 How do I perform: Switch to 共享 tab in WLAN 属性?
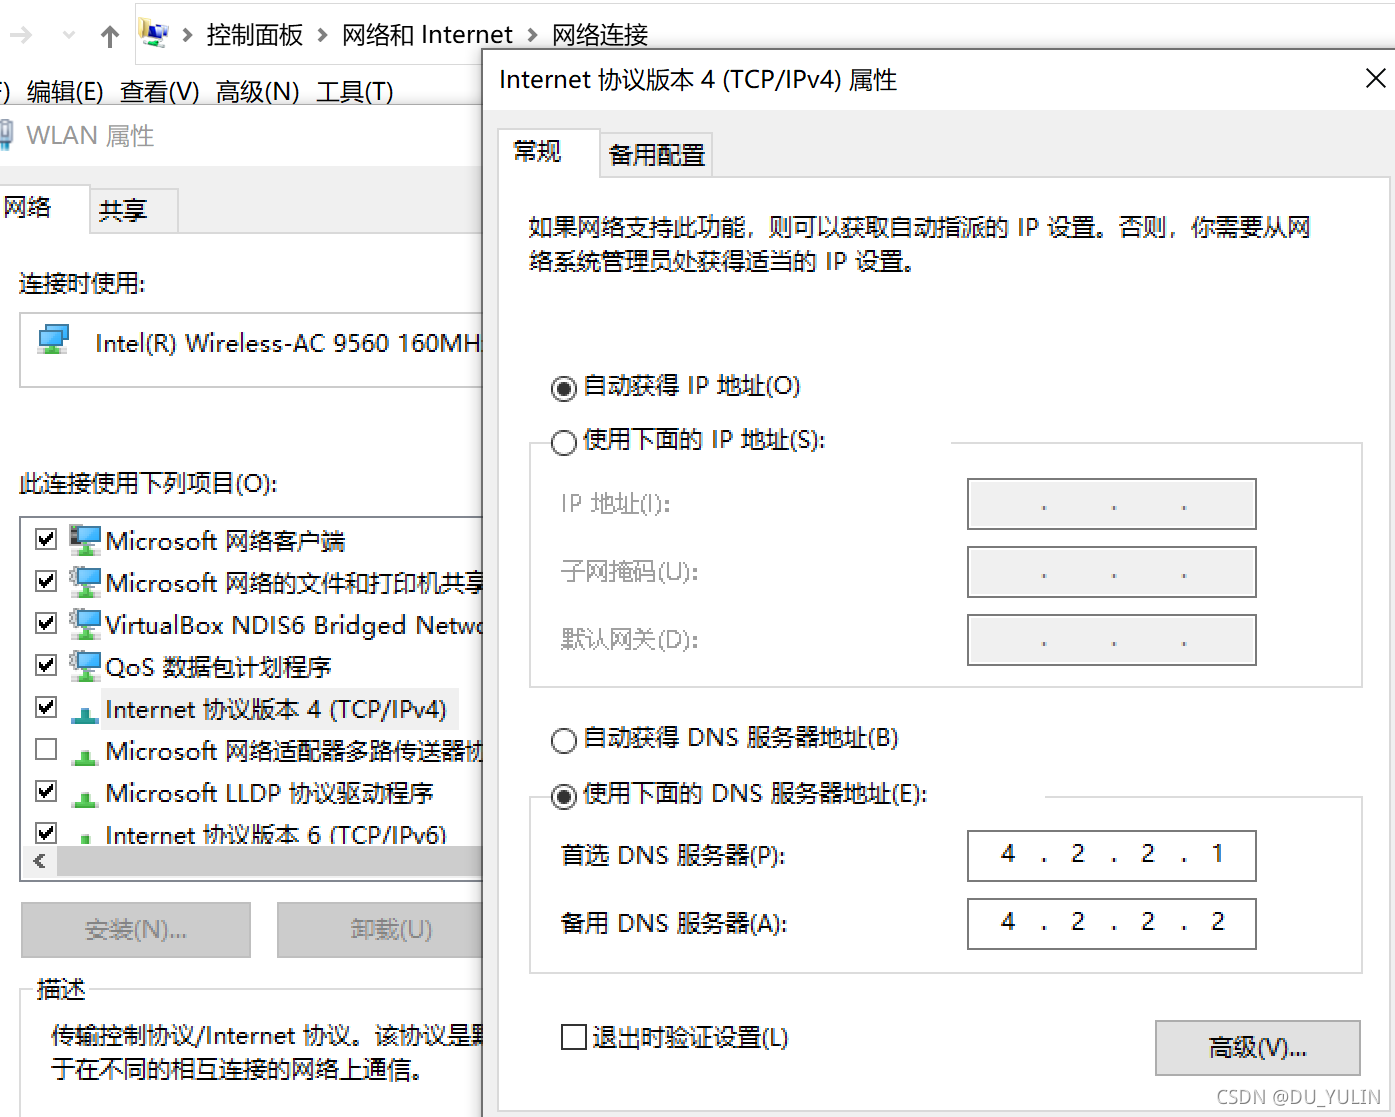point(134,211)
